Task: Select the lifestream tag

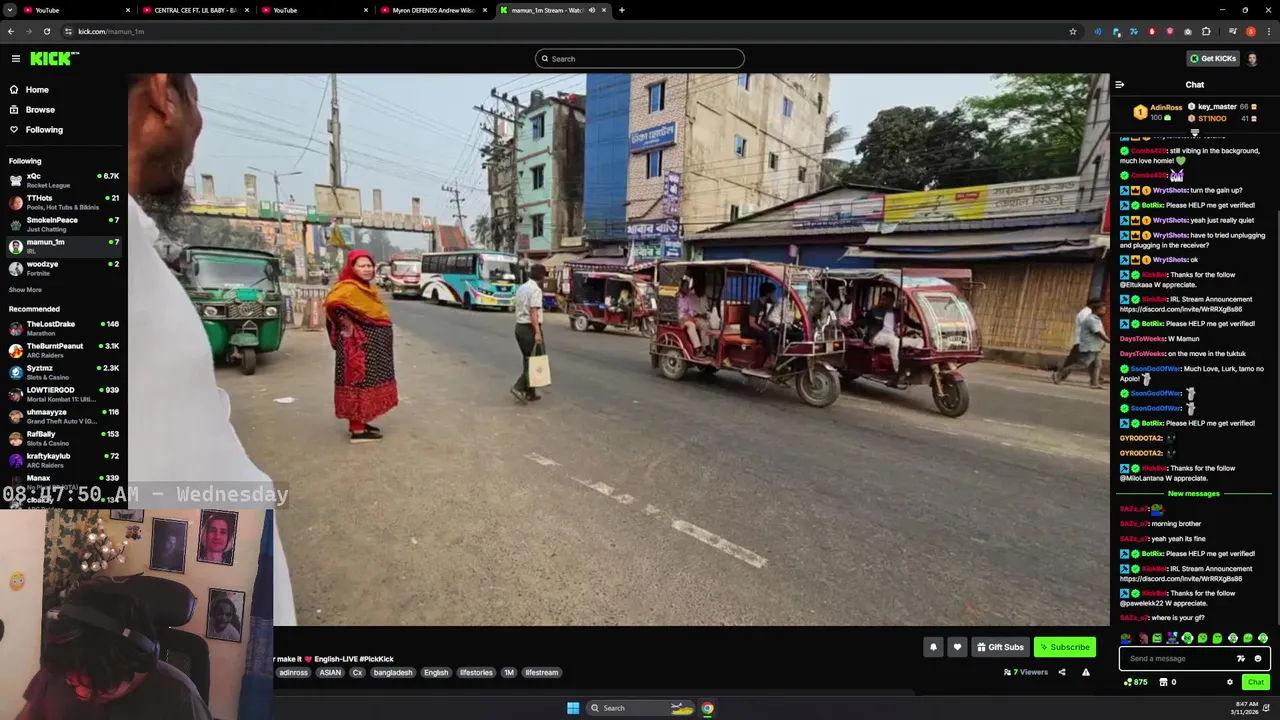Action: pos(542,673)
